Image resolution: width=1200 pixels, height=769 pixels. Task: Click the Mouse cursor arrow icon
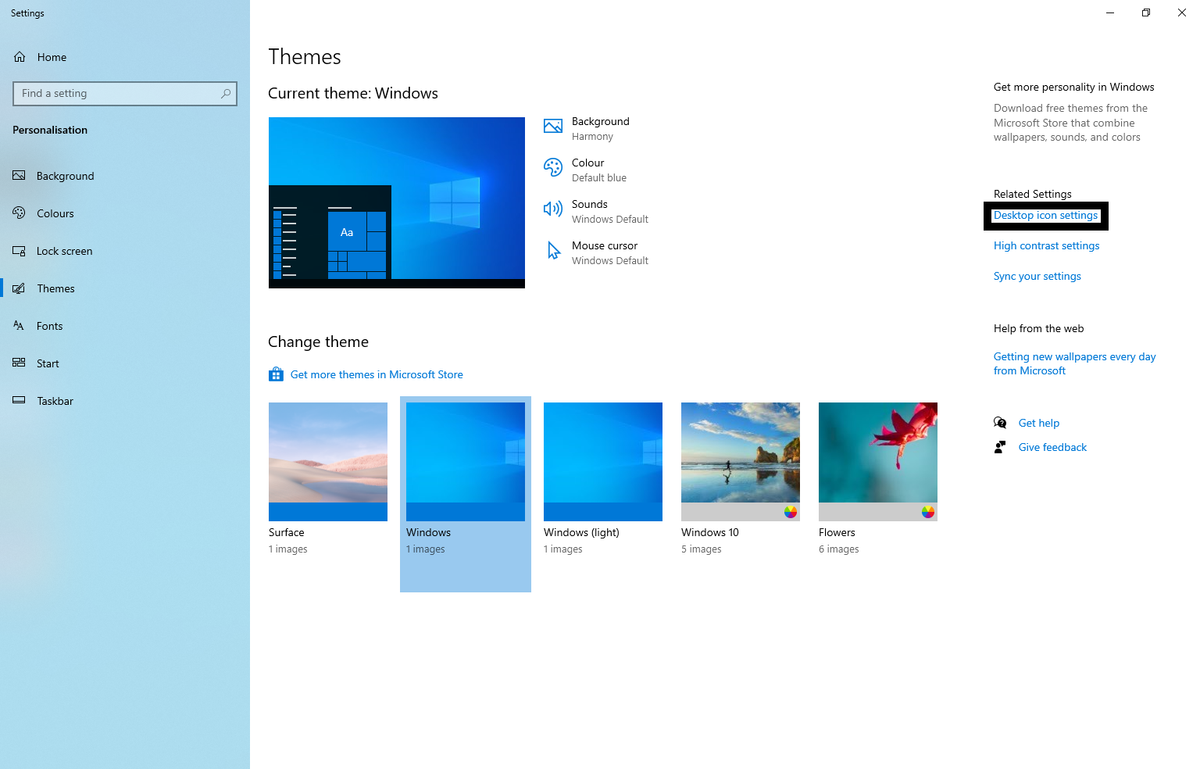[x=552, y=250]
